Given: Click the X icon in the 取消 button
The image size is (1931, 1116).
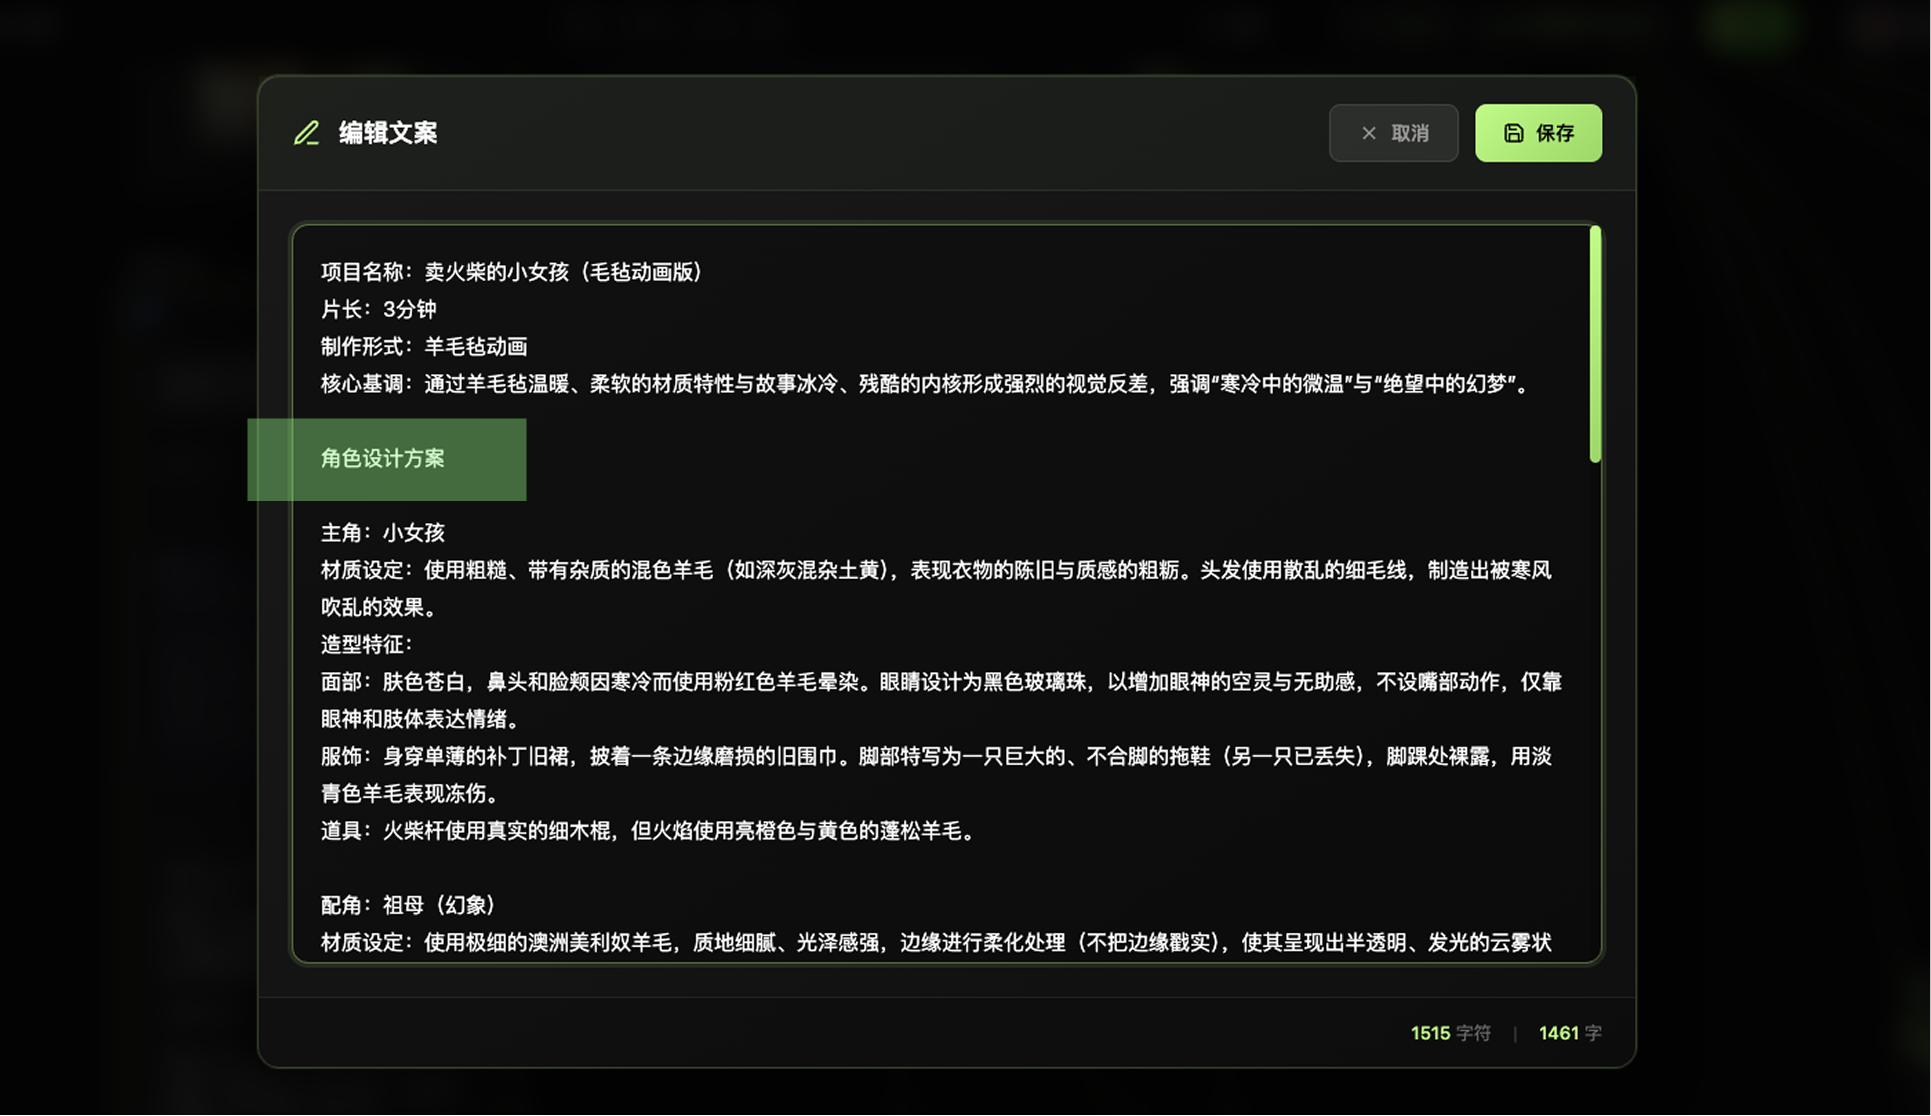Looking at the screenshot, I should coord(1368,133).
